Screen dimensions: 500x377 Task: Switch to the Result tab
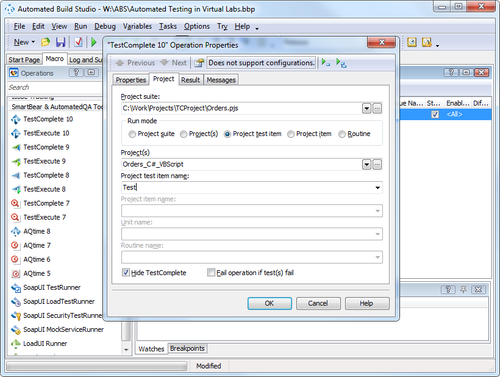(190, 80)
